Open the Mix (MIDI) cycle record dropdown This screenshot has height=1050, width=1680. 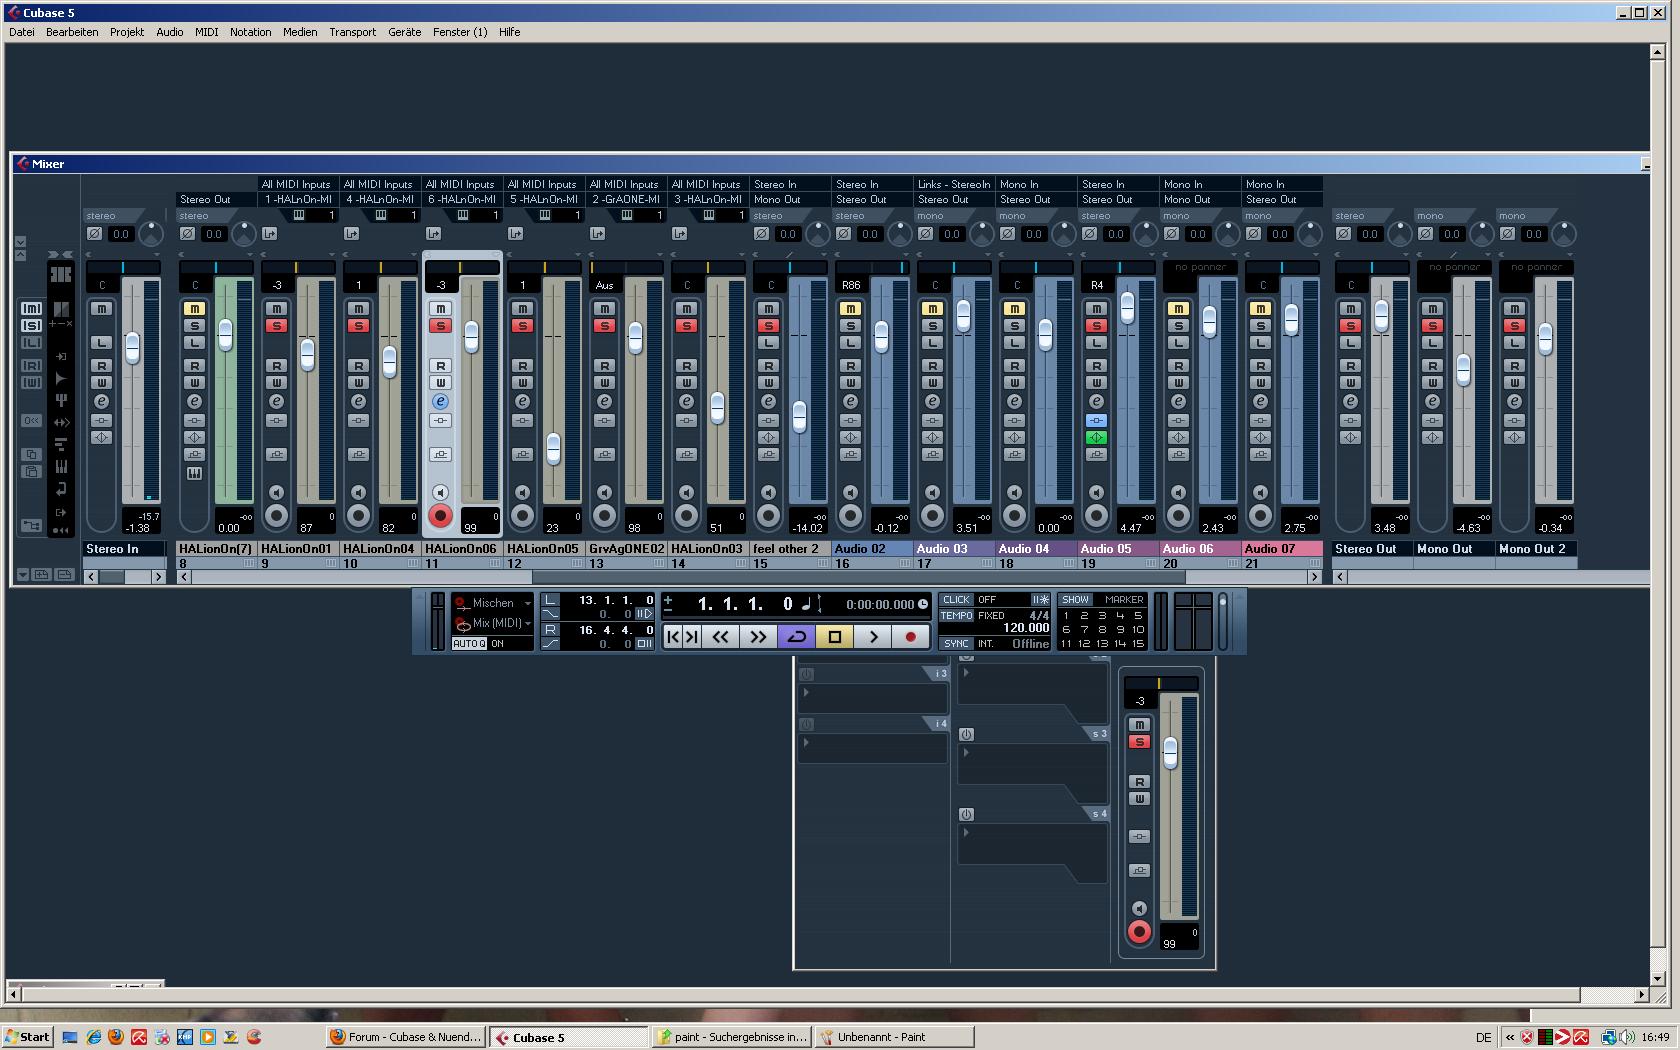tap(493, 623)
